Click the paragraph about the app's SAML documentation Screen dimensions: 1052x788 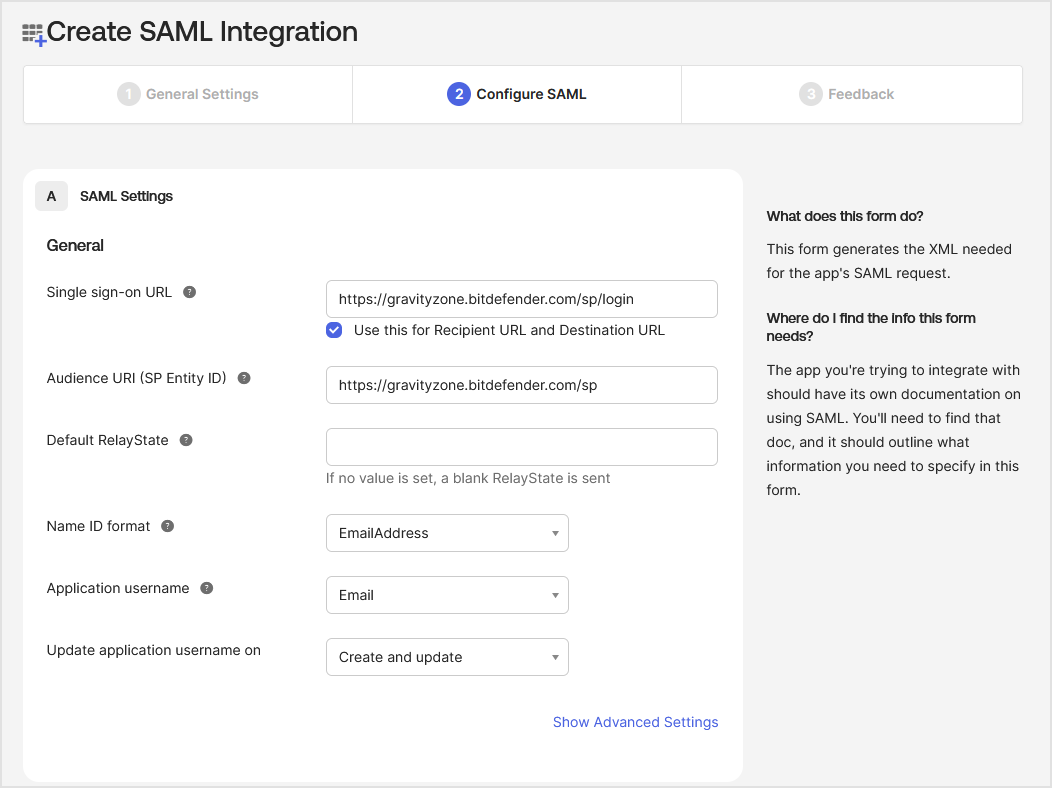[893, 430]
